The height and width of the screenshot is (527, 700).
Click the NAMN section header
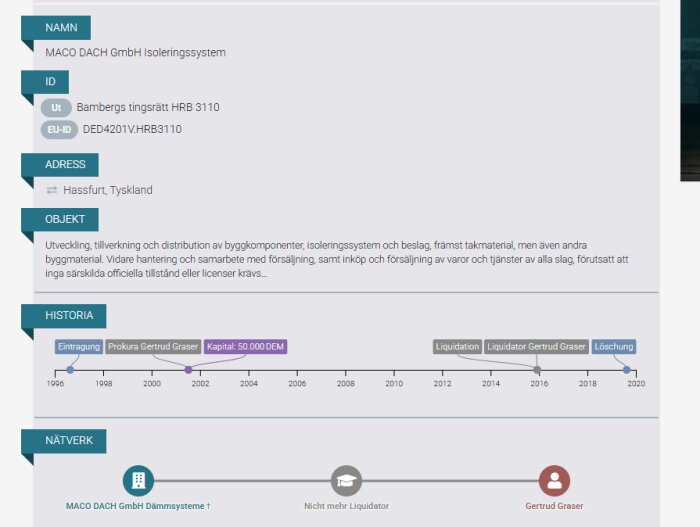(x=56, y=28)
